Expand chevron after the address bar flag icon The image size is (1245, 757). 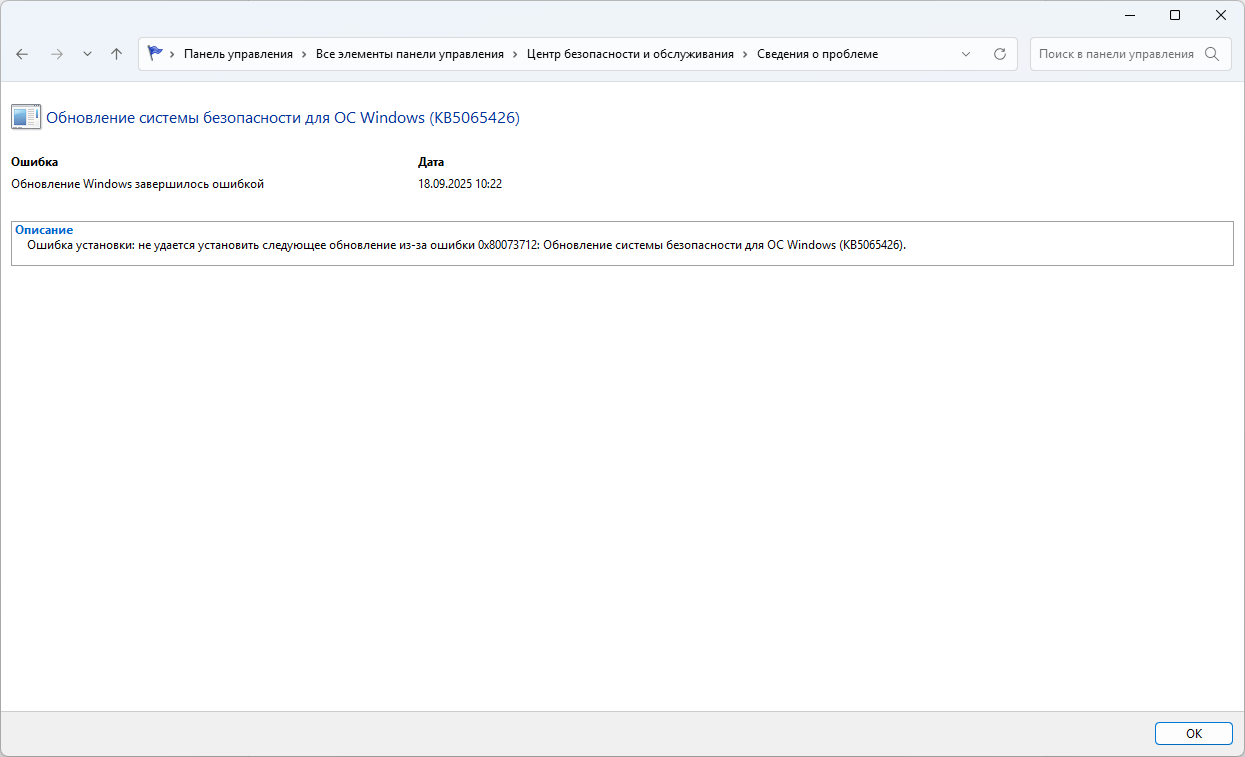173,54
